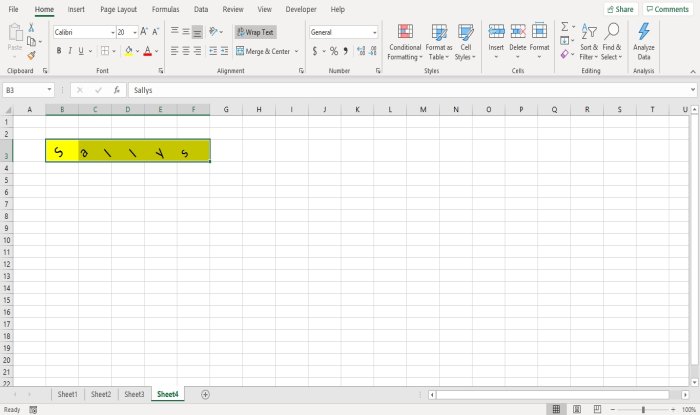Click the Cut scissors icon

click(31, 28)
